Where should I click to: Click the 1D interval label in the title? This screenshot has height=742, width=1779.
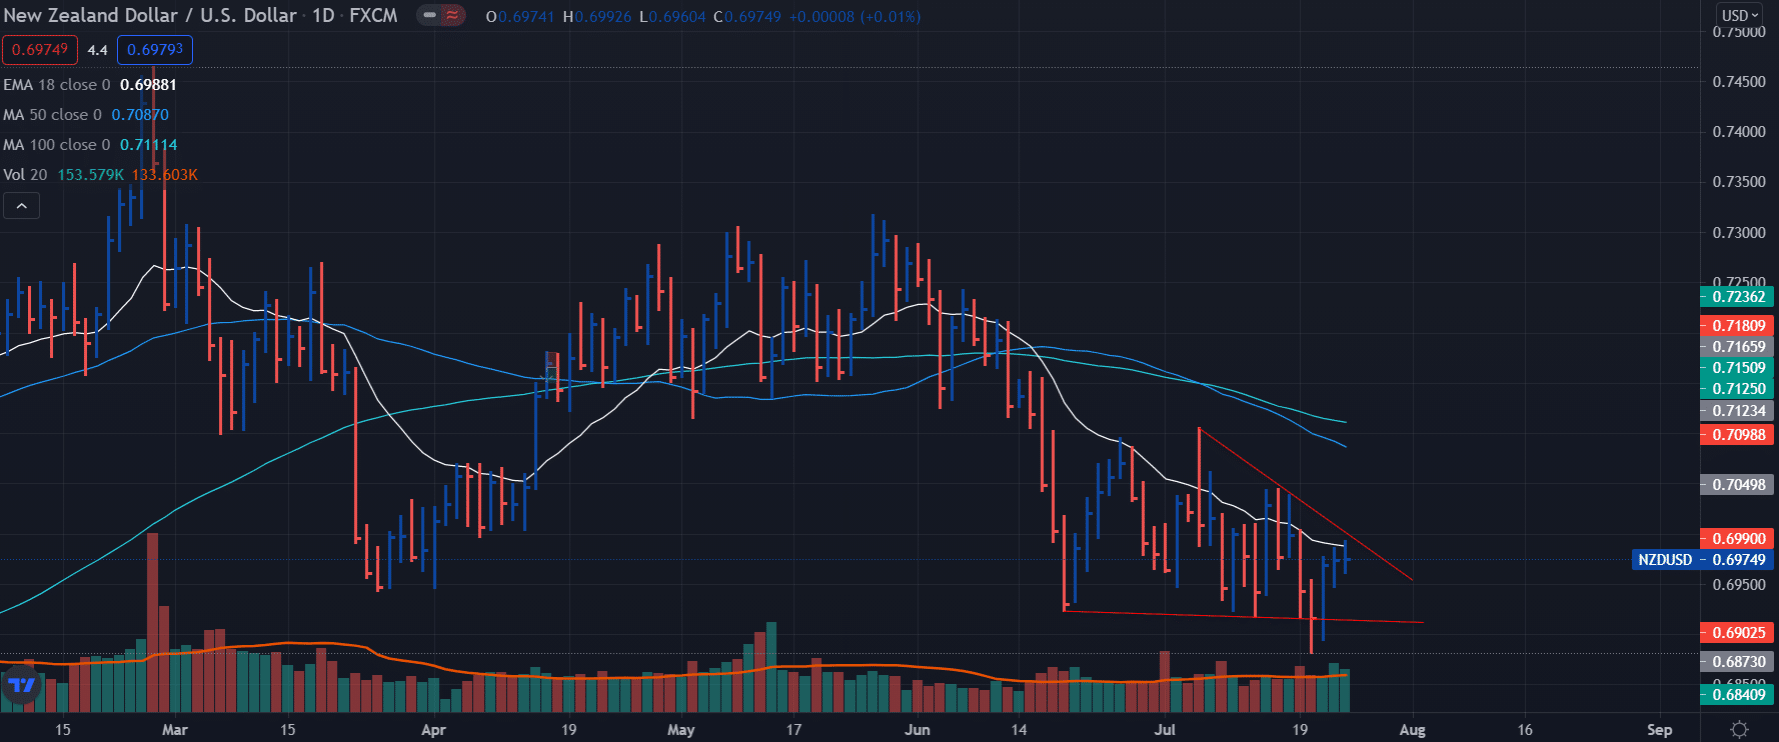(323, 15)
